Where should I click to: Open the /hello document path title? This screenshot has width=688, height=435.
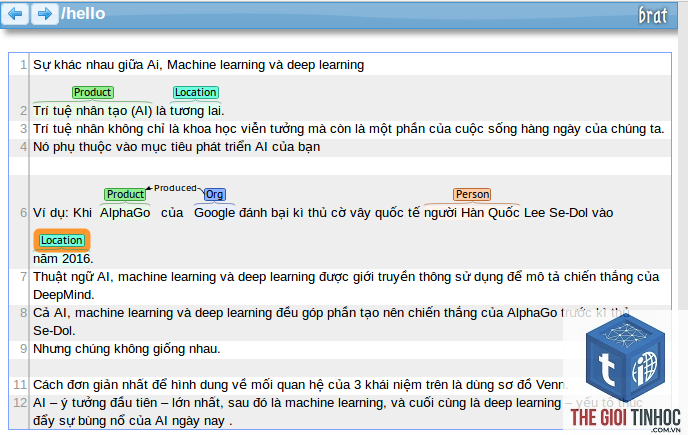coord(83,14)
